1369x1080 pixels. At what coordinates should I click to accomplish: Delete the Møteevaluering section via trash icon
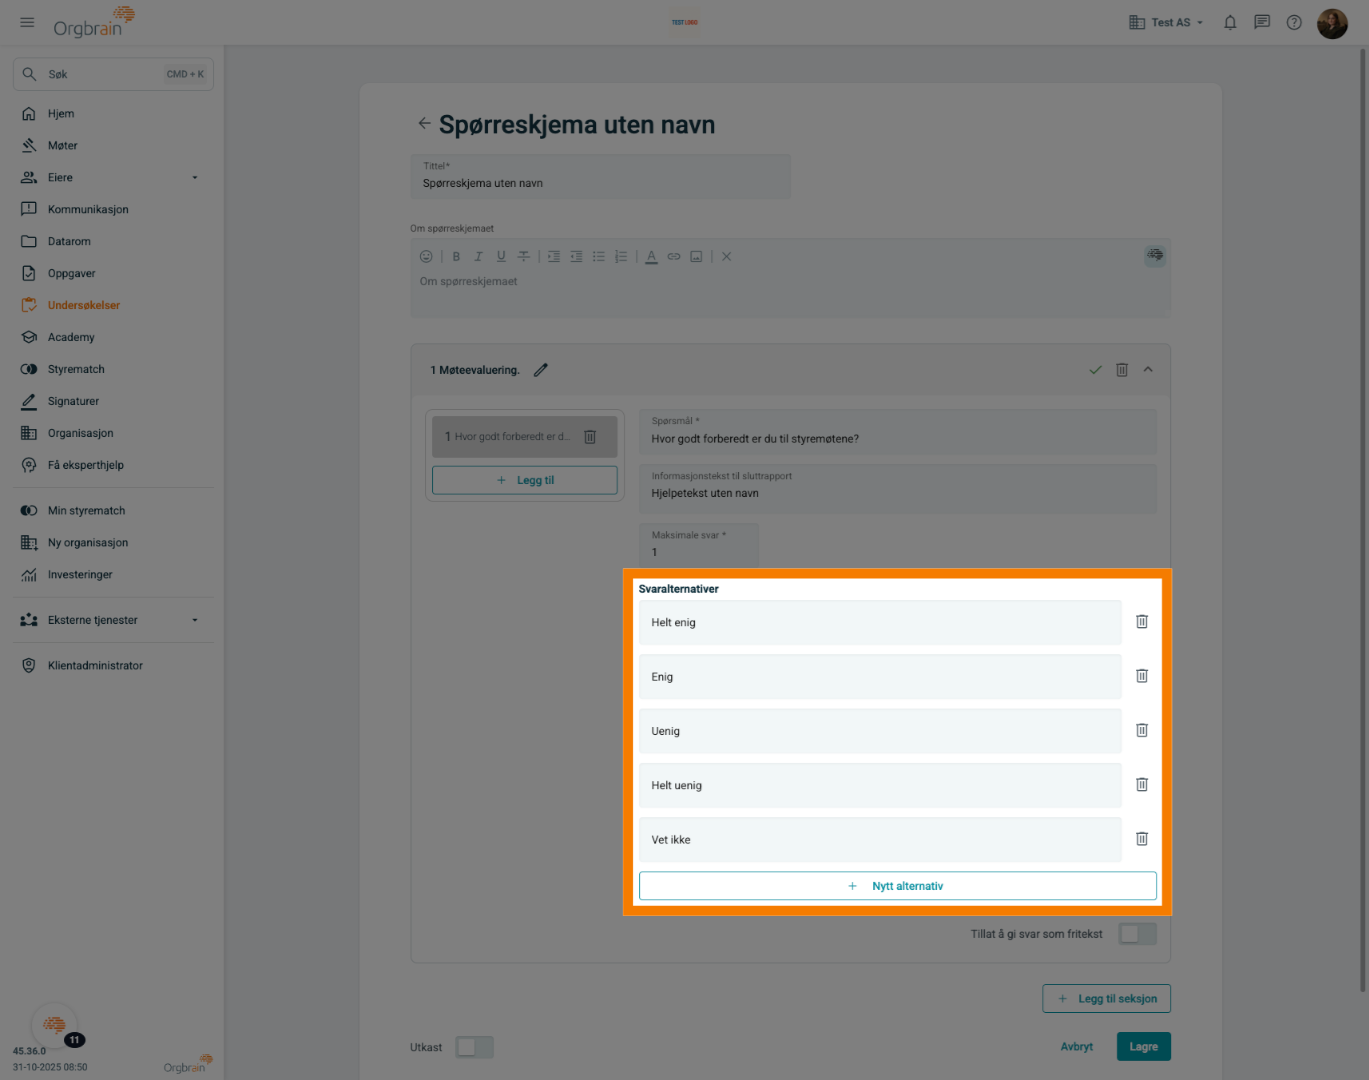(1122, 370)
